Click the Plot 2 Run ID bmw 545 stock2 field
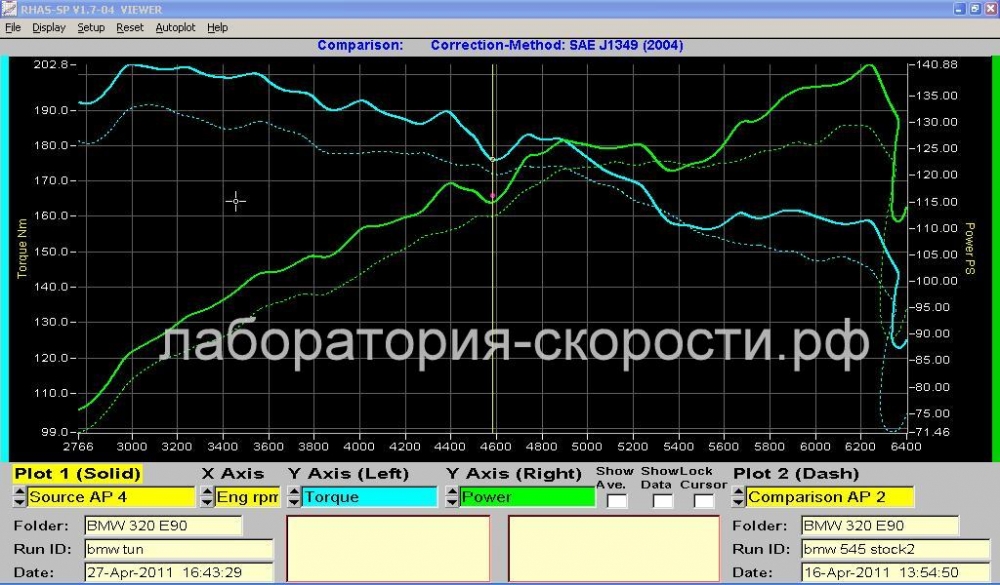 [x=895, y=549]
